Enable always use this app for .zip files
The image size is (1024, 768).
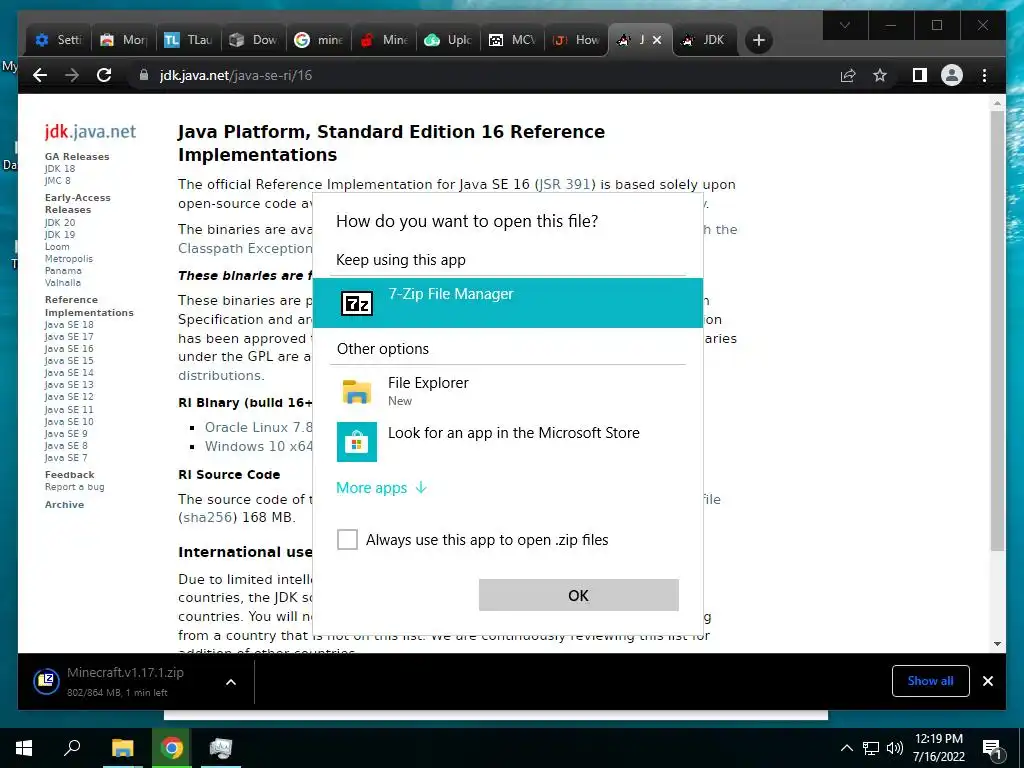coord(347,539)
